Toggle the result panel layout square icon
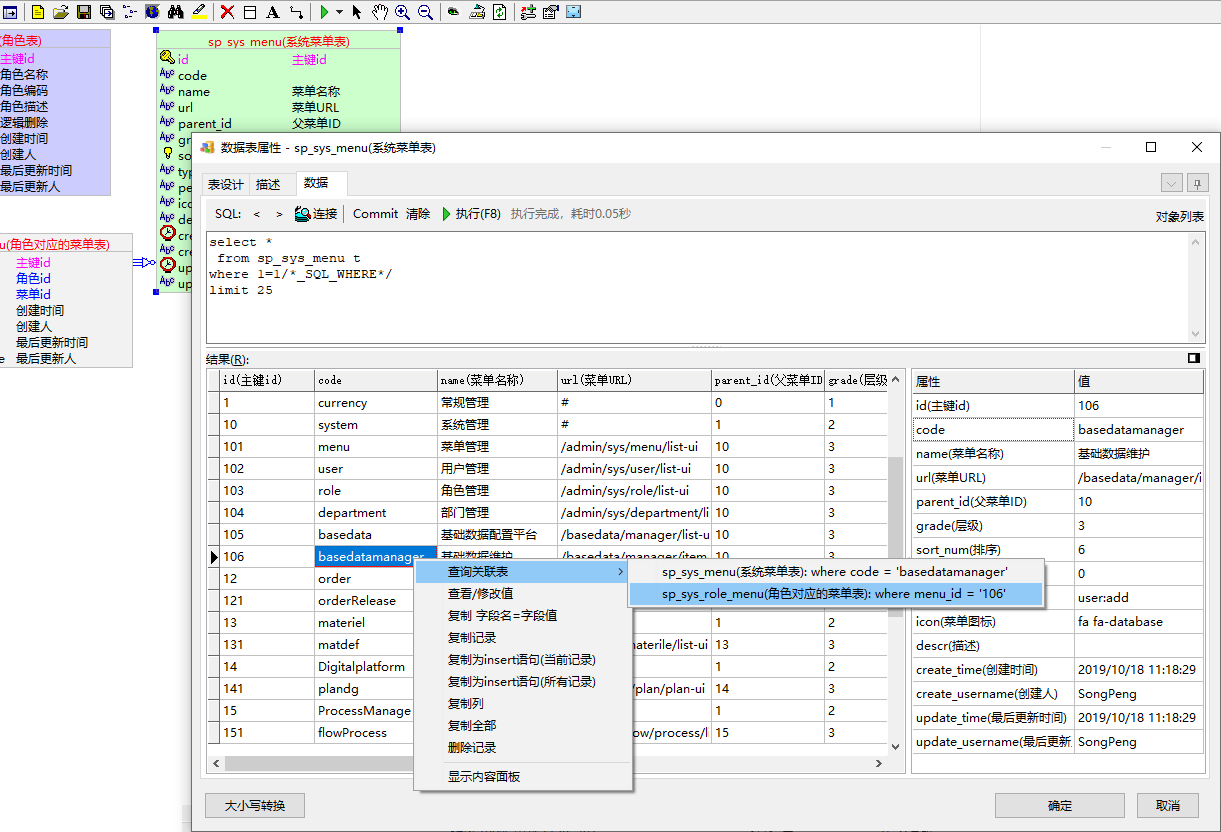Viewport: 1221px width, 832px height. [1194, 358]
